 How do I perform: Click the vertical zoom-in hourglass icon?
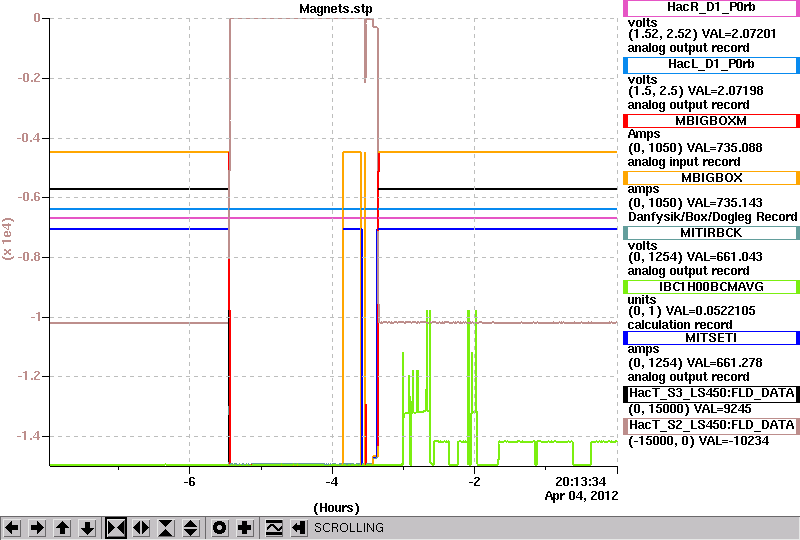(x=166, y=528)
